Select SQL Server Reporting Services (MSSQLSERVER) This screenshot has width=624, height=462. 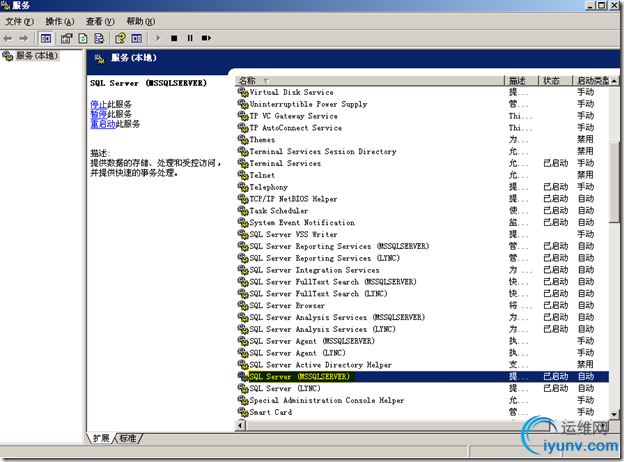(423, 246)
